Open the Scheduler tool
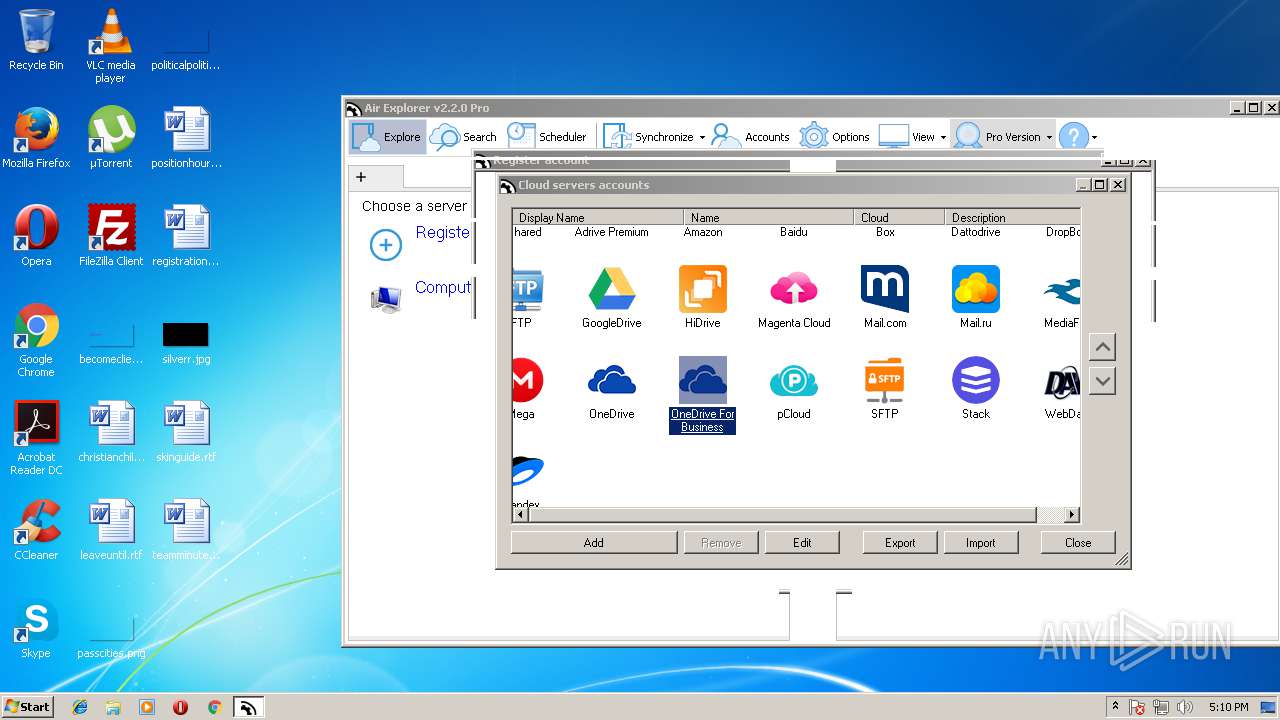Screen dimensions: 1280x720 coord(547,137)
